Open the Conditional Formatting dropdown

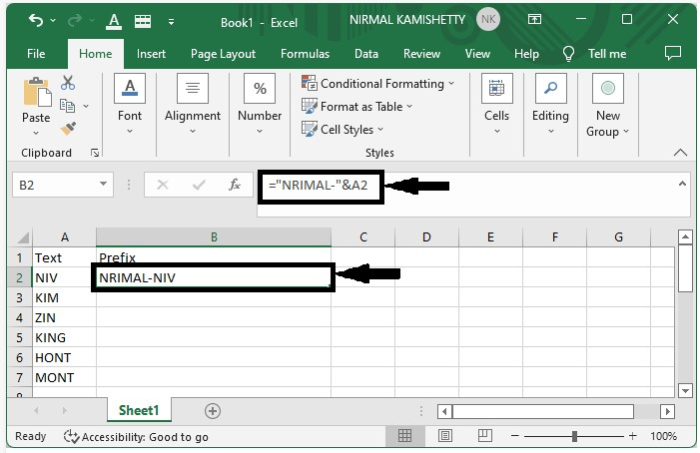[x=378, y=84]
